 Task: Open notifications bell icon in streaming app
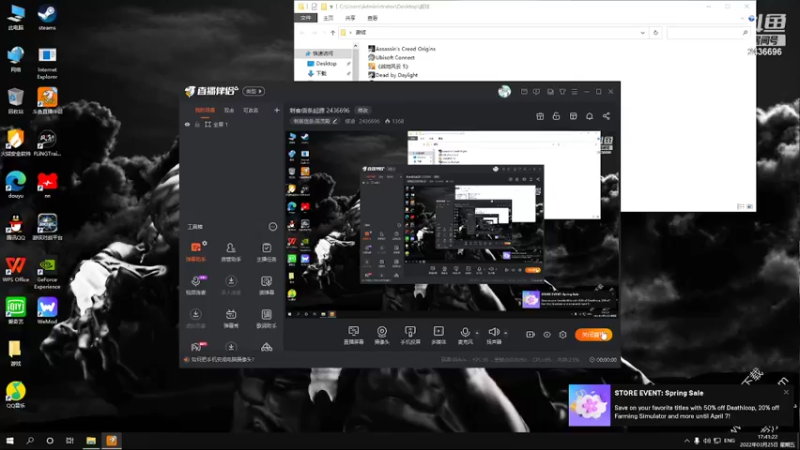pyautogui.click(x=589, y=116)
